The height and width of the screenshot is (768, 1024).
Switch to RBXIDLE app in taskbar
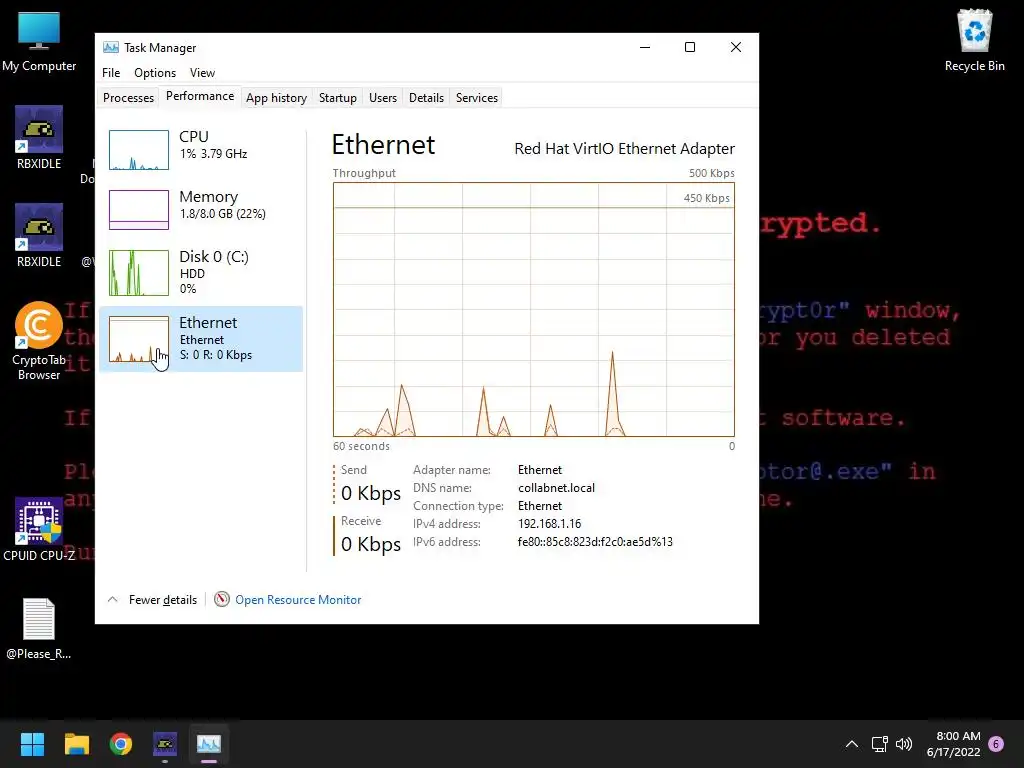(x=165, y=744)
